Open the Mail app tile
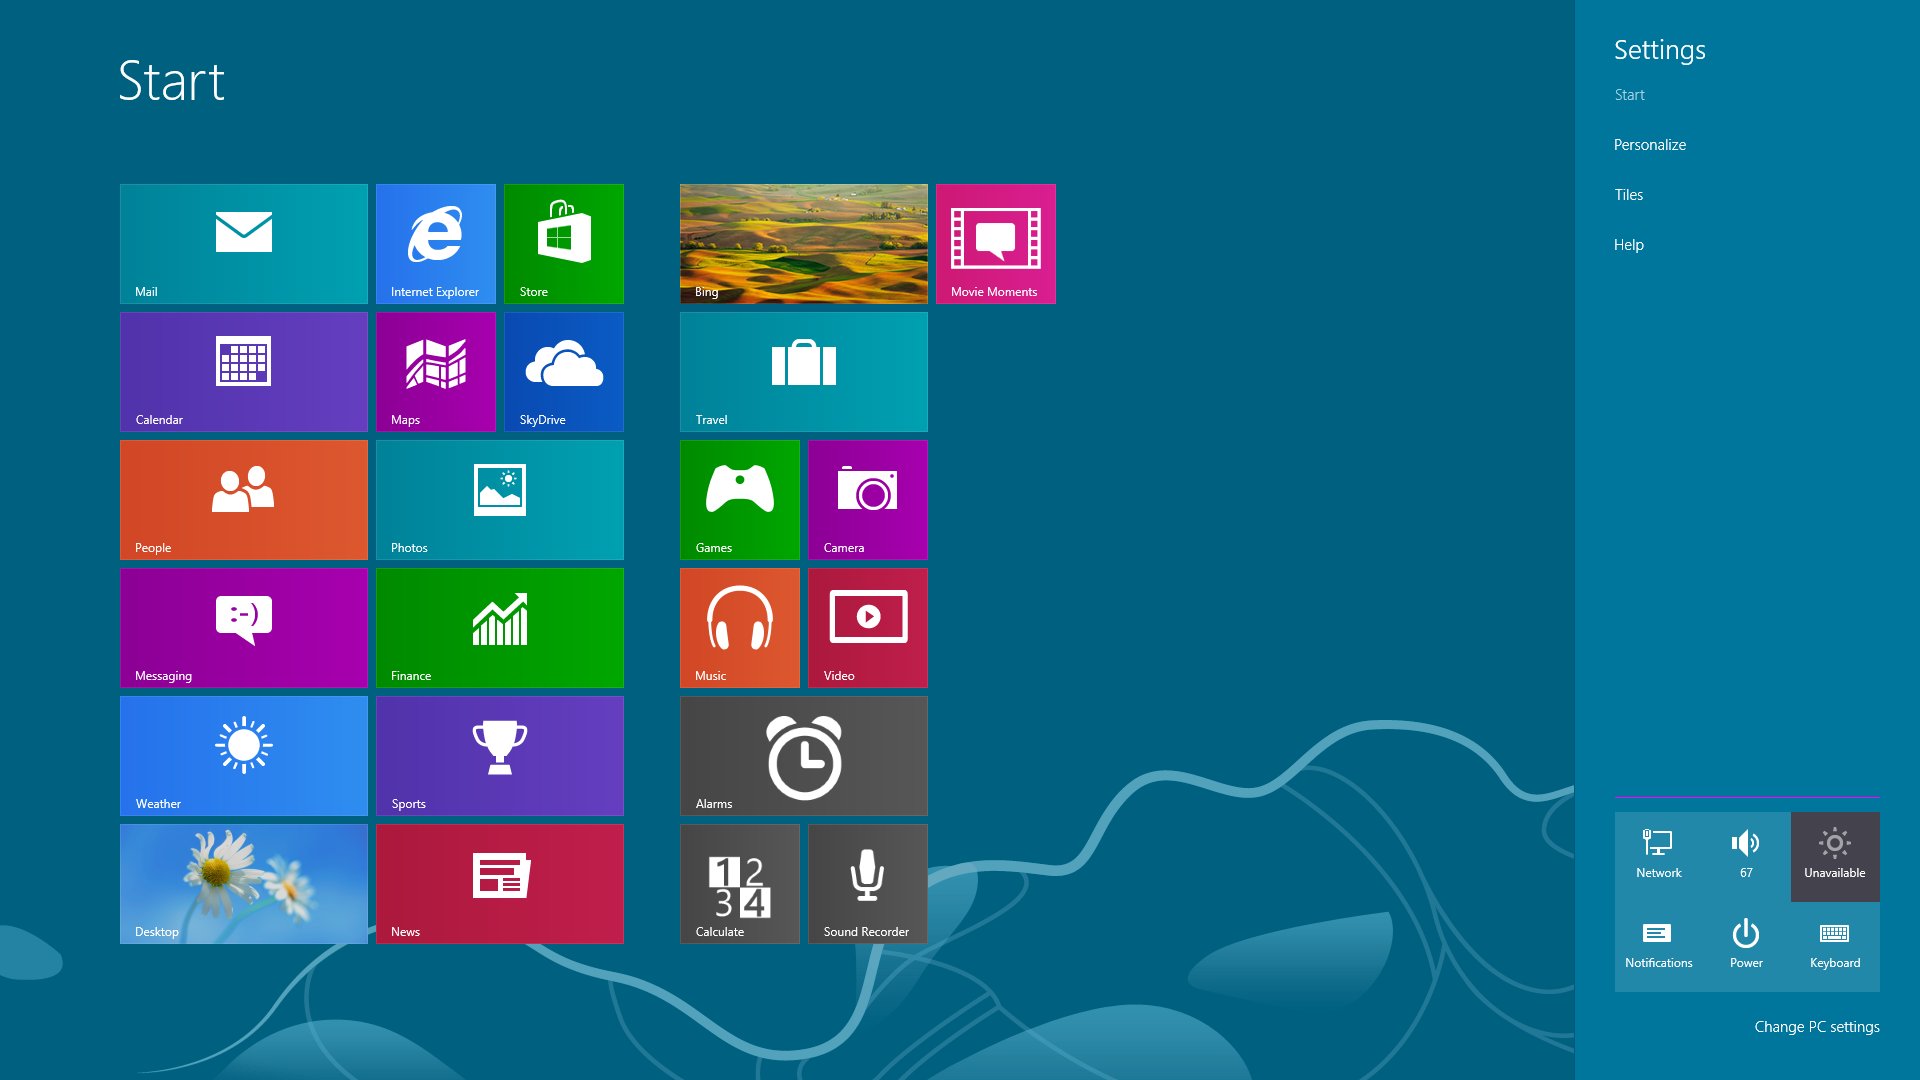Viewport: 1920px width, 1080px height. [243, 243]
